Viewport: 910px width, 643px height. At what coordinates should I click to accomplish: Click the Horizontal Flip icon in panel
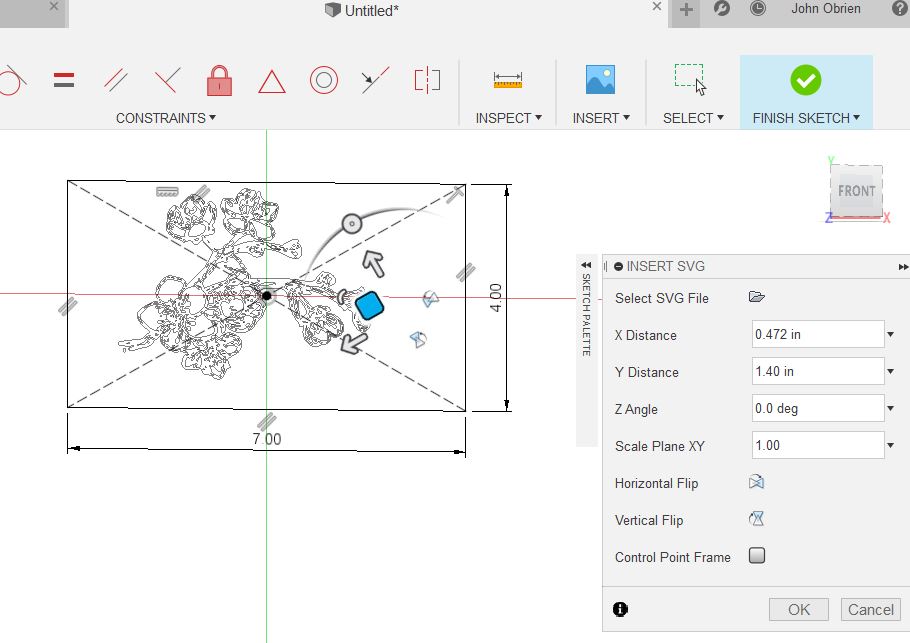(756, 482)
